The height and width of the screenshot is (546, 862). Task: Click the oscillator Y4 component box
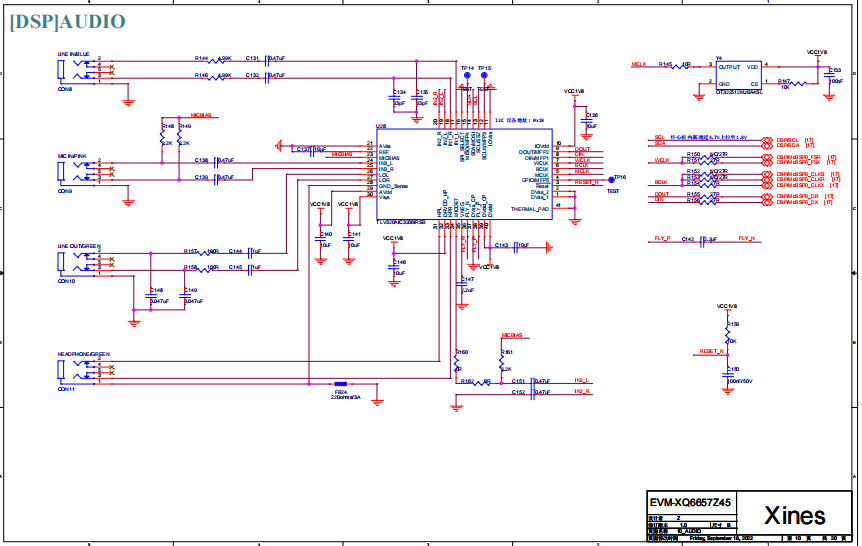pyautogui.click(x=739, y=75)
